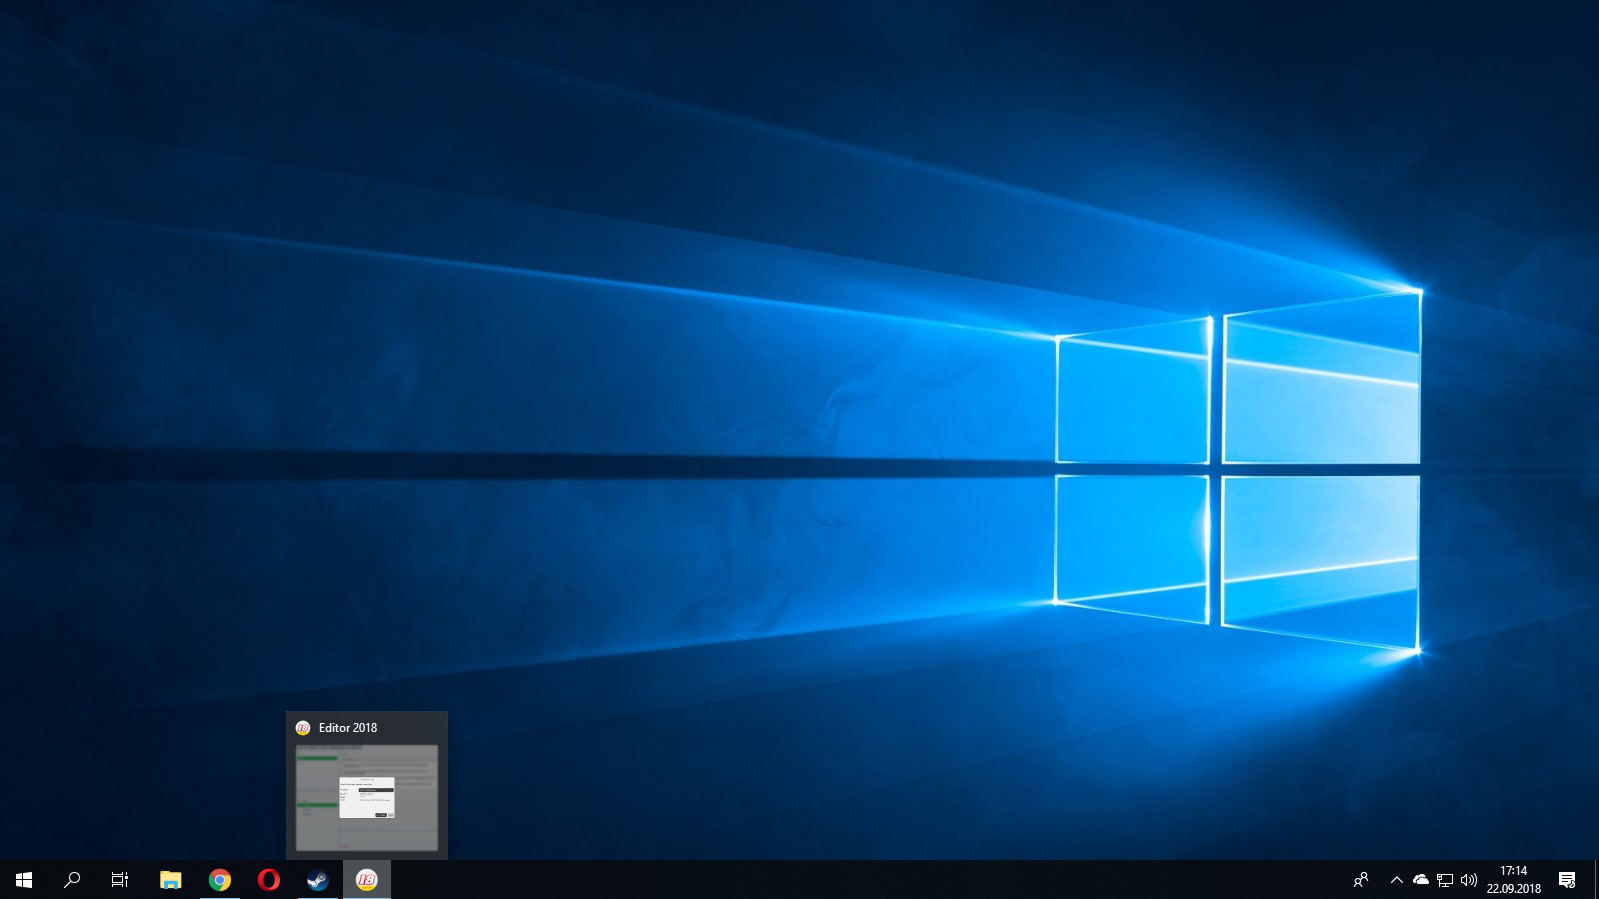1599x899 pixels.
Task: Open Task View from the taskbar
Action: (120, 880)
